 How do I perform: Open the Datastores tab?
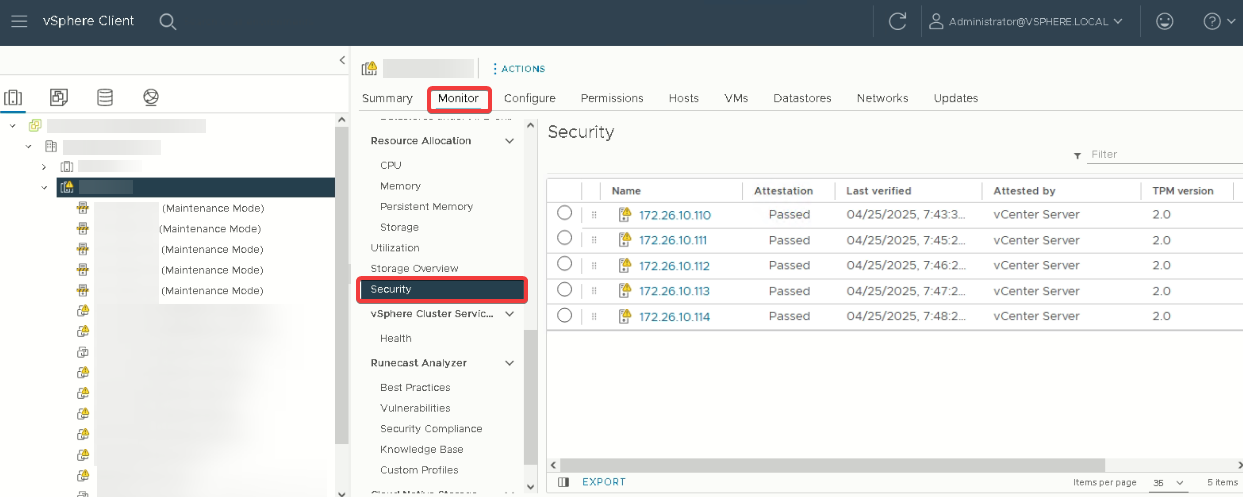tap(802, 98)
